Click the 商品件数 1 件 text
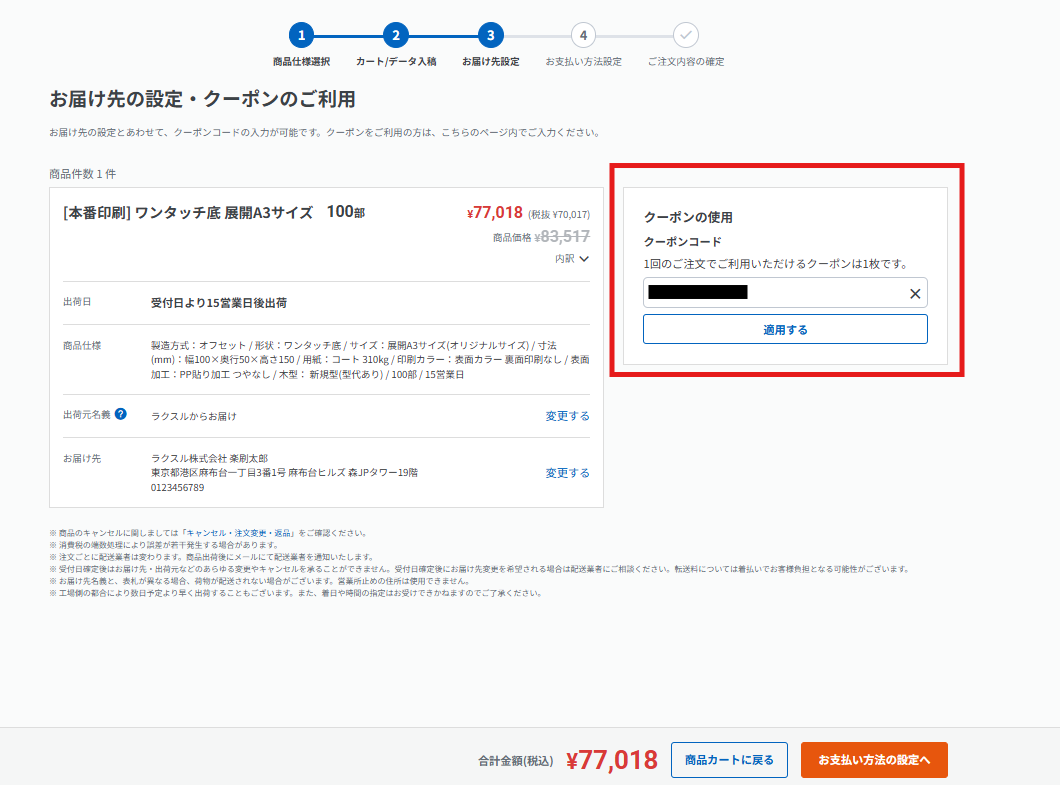The image size is (1060, 785). [x=82, y=174]
